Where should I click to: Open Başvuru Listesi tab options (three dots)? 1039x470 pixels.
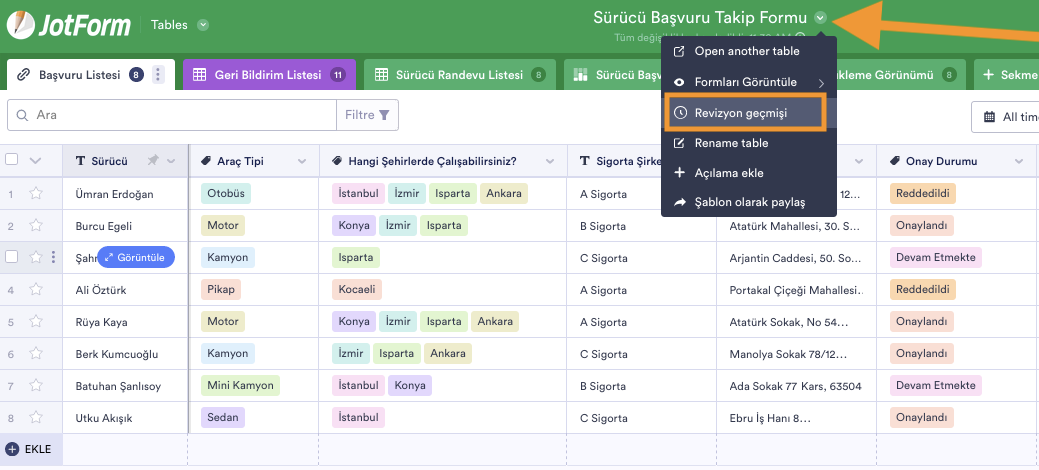pos(158,75)
